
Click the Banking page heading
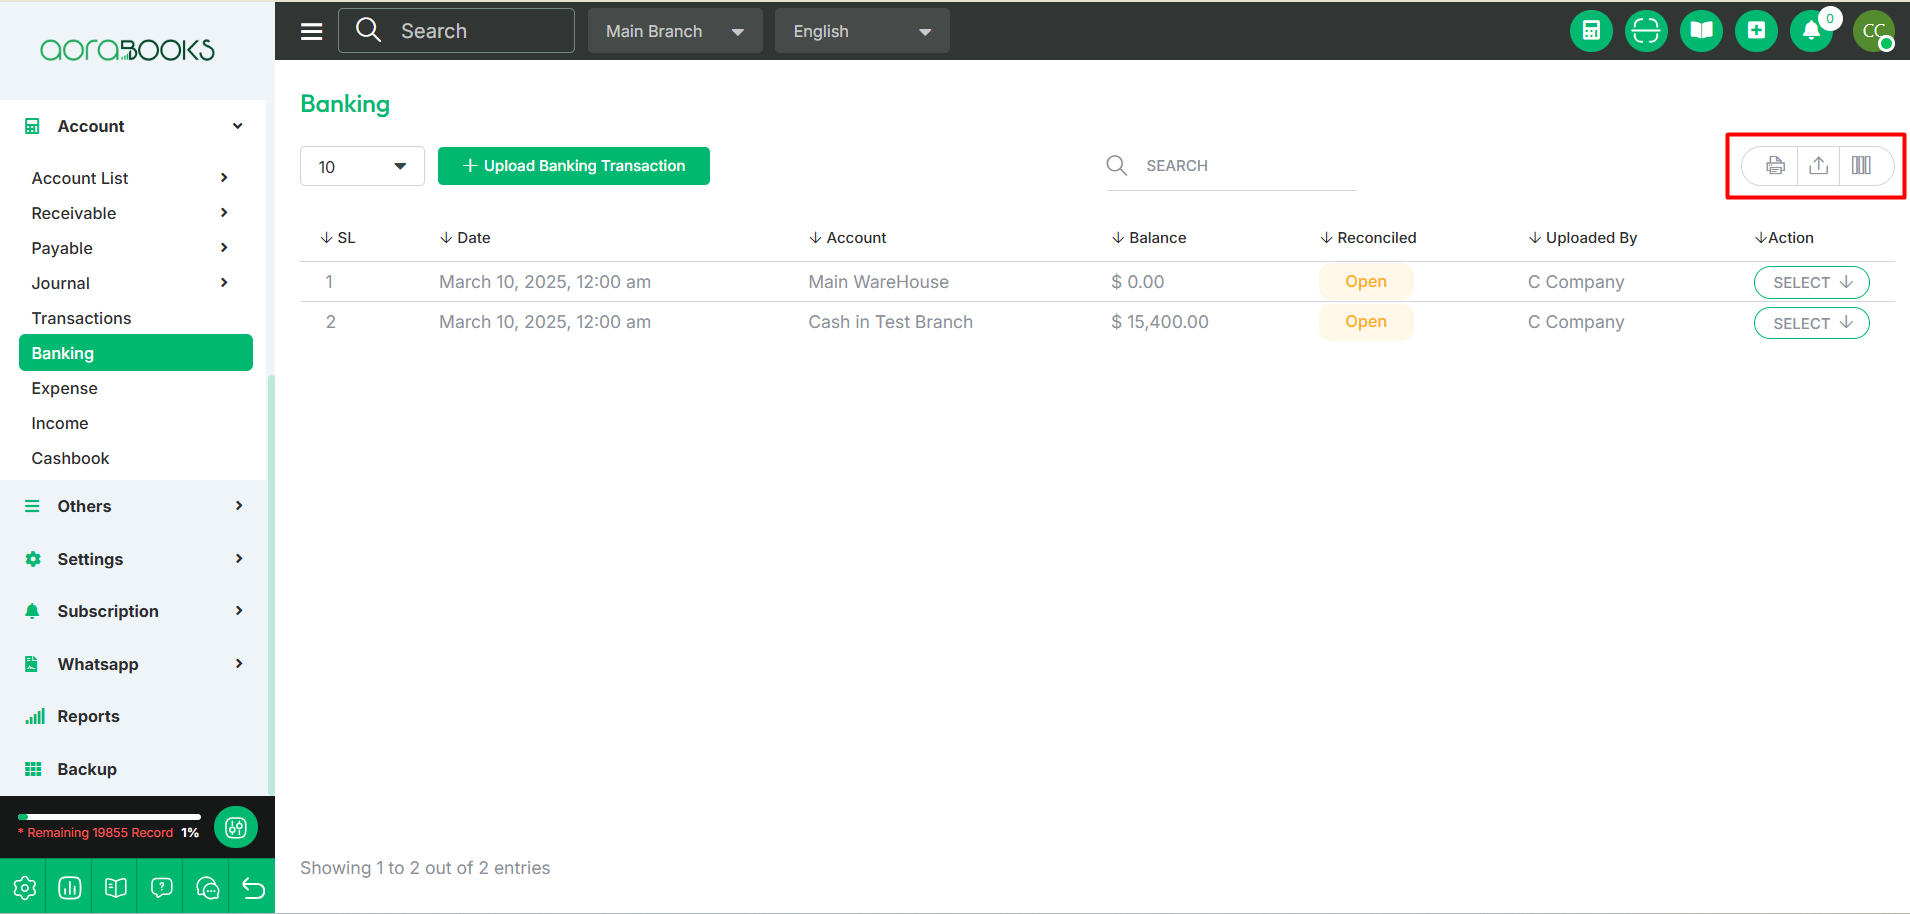[345, 104]
